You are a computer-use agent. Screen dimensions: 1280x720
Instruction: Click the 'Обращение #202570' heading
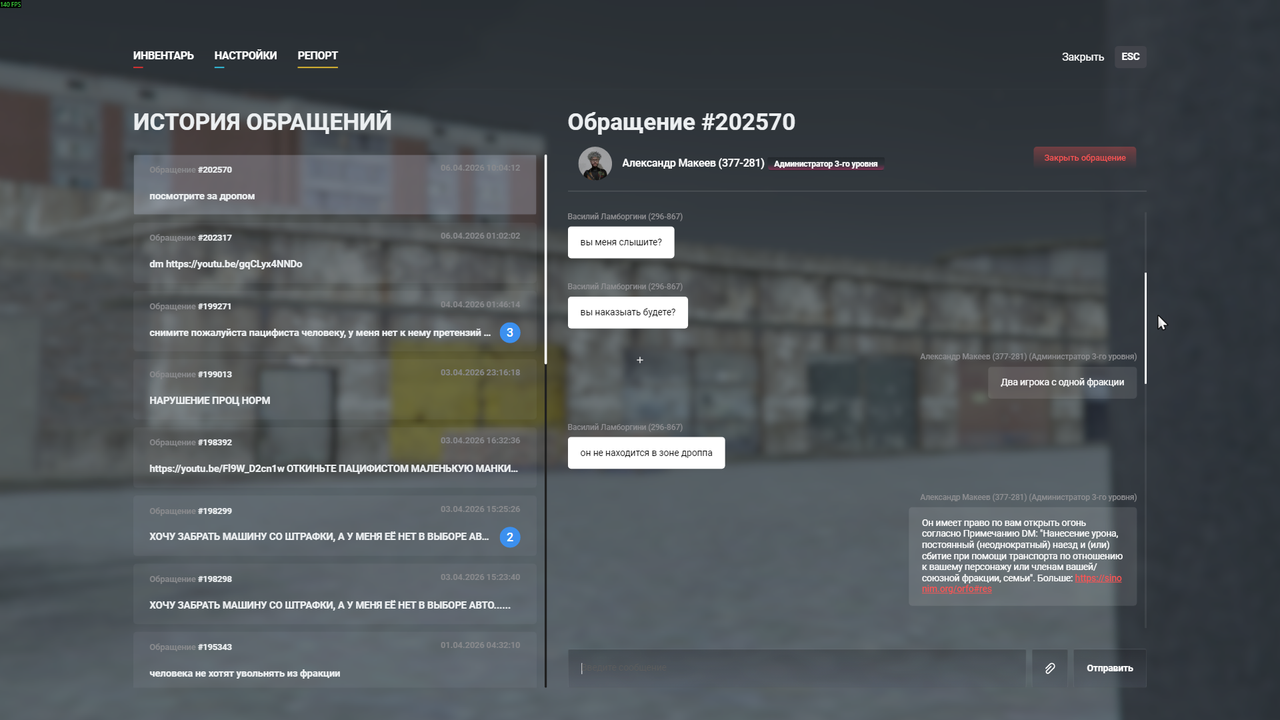coord(681,123)
